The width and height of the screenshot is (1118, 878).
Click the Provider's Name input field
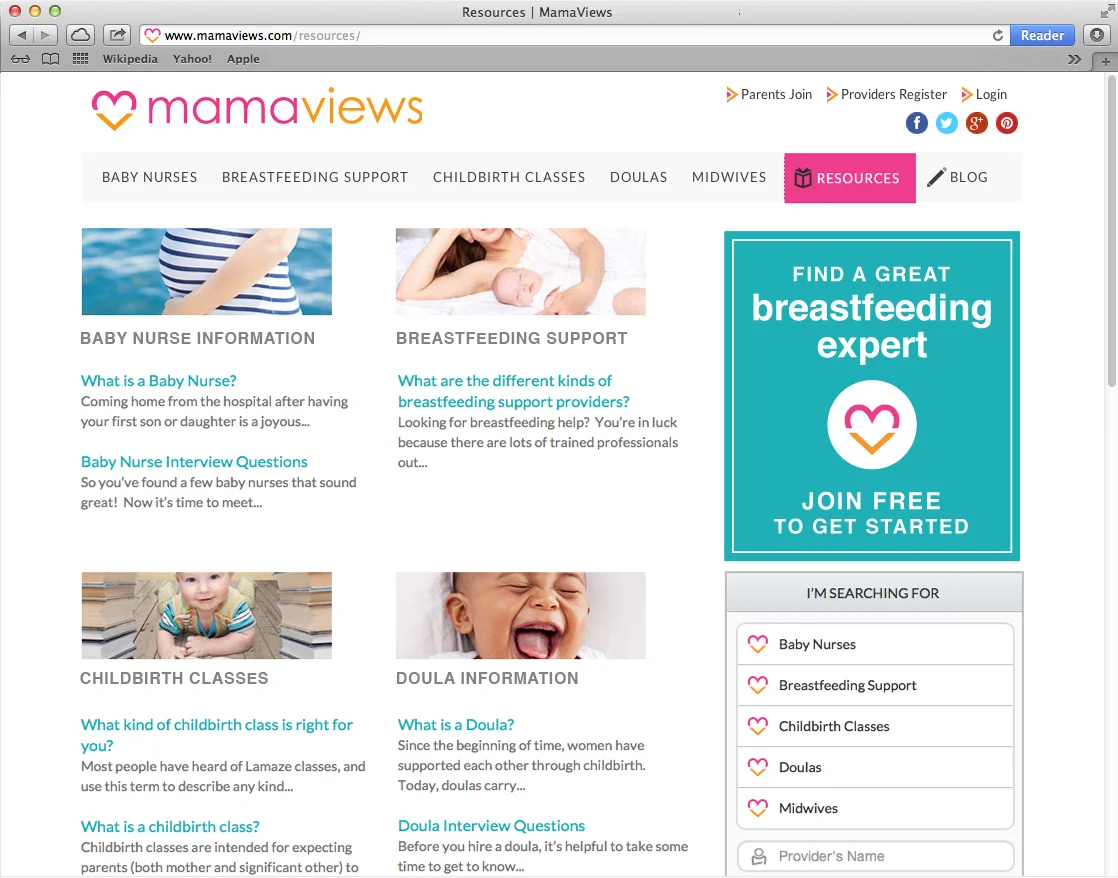pyautogui.click(x=875, y=856)
